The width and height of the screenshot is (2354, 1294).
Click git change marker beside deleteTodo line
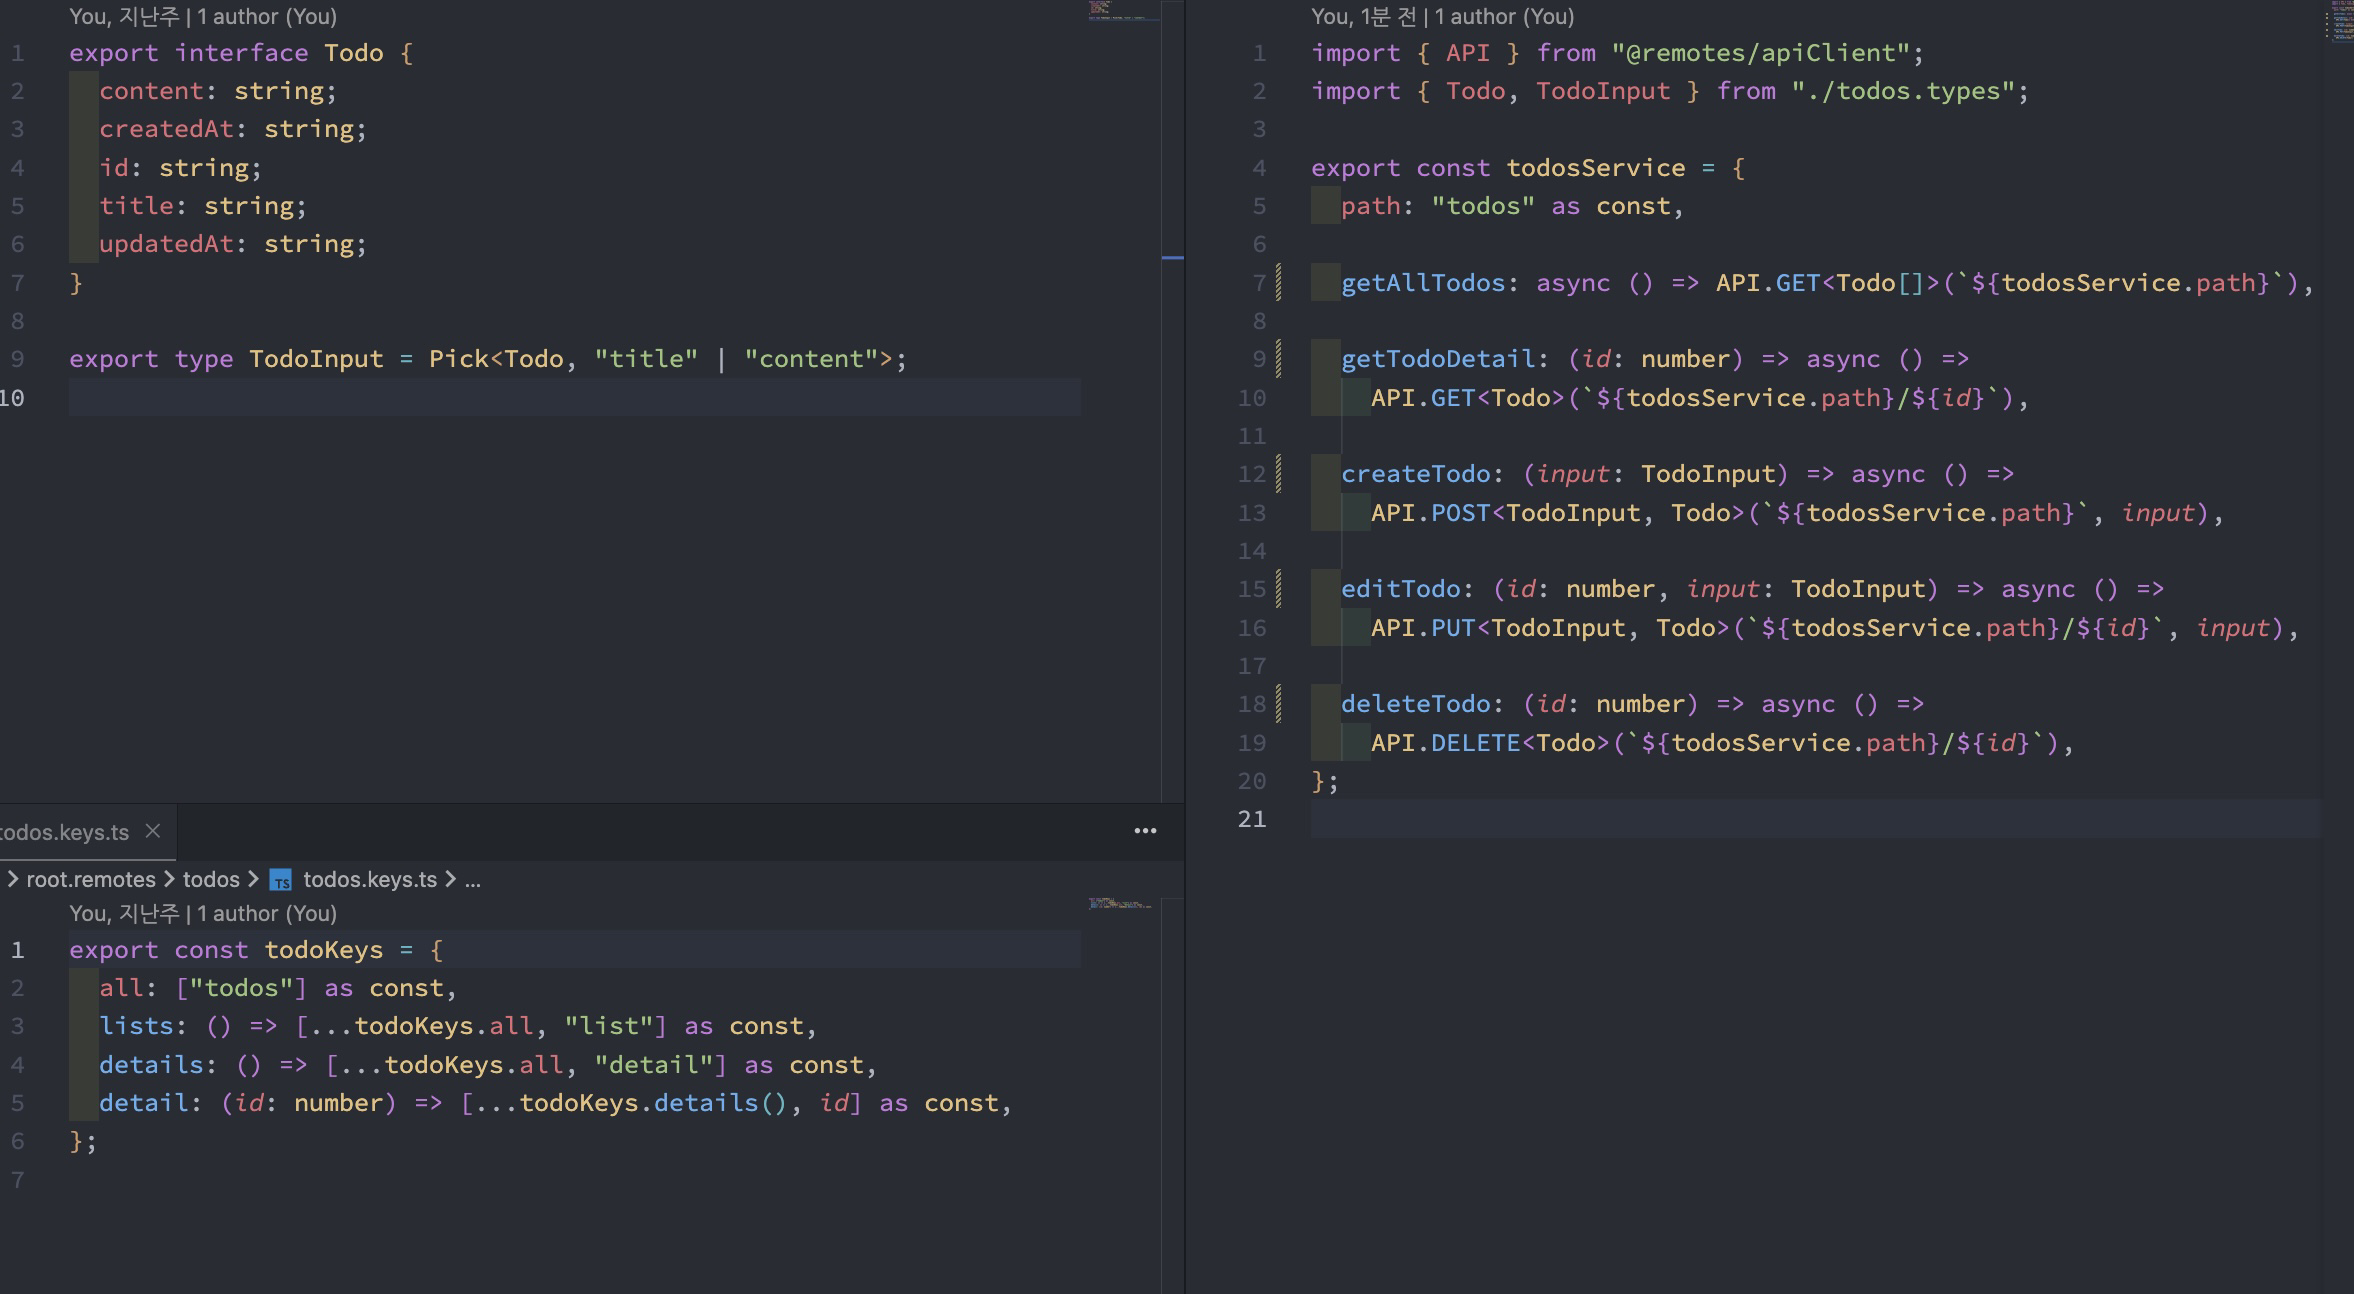click(1279, 704)
